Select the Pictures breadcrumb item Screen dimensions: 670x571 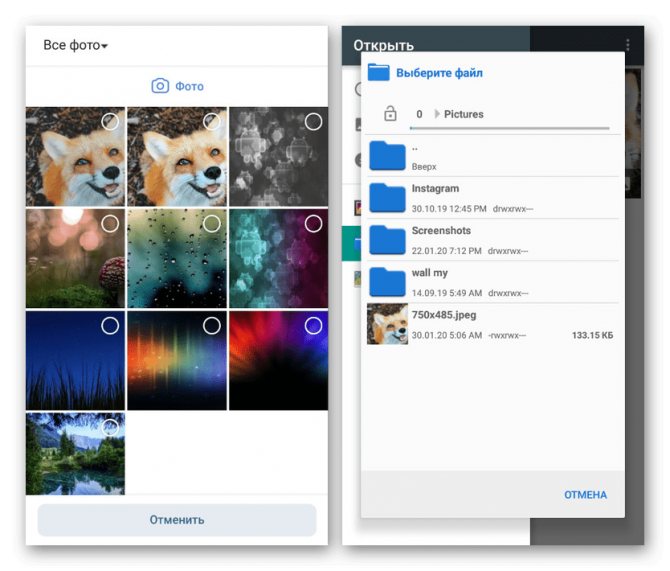(464, 114)
